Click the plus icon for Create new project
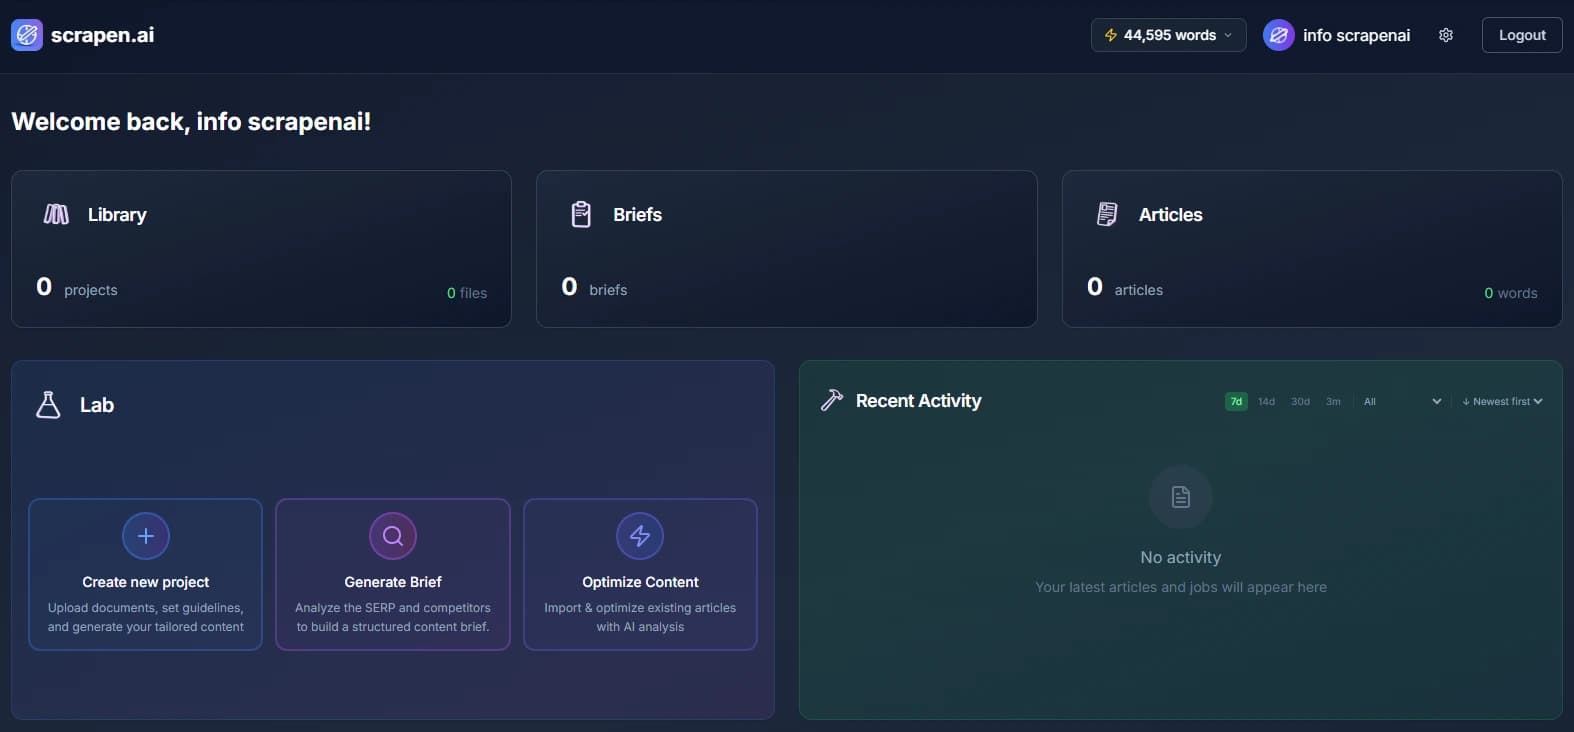Screen dimensions: 1574x732 tap(146, 536)
